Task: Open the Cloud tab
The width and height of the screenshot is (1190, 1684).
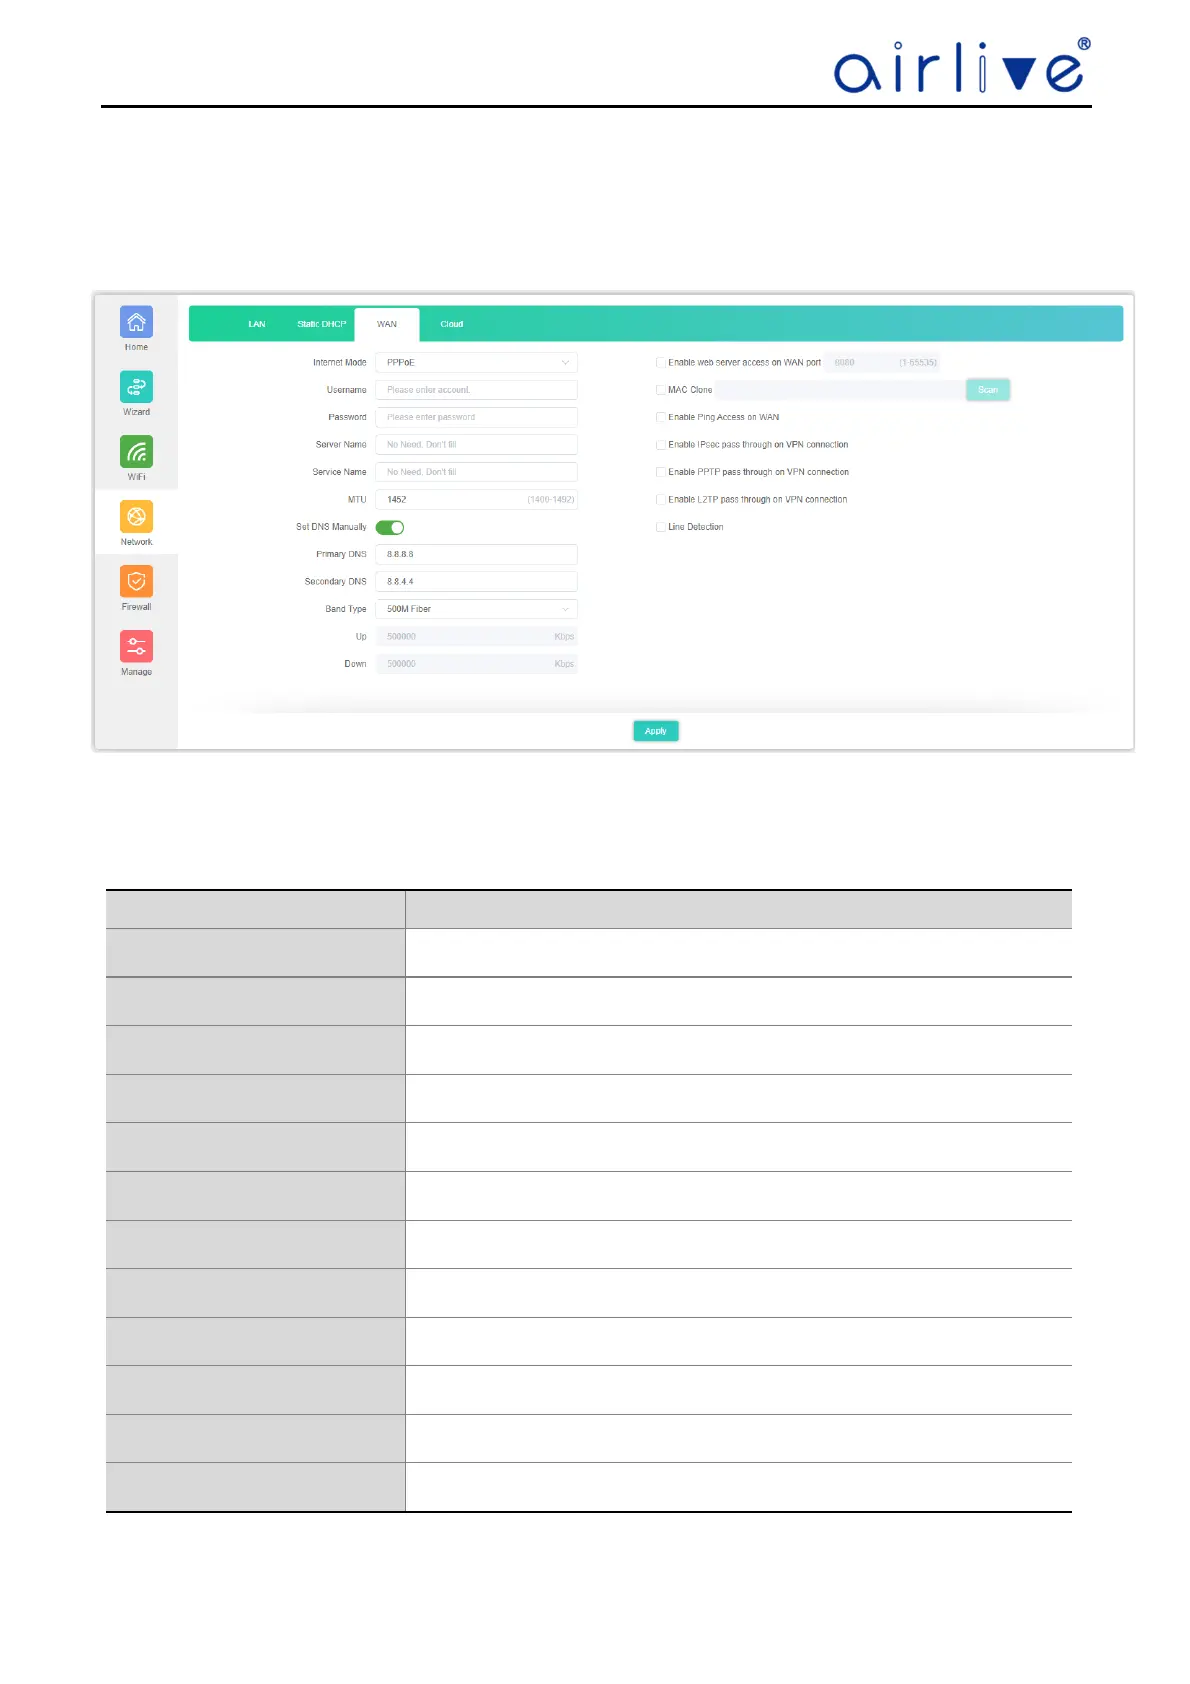Action: coord(452,324)
